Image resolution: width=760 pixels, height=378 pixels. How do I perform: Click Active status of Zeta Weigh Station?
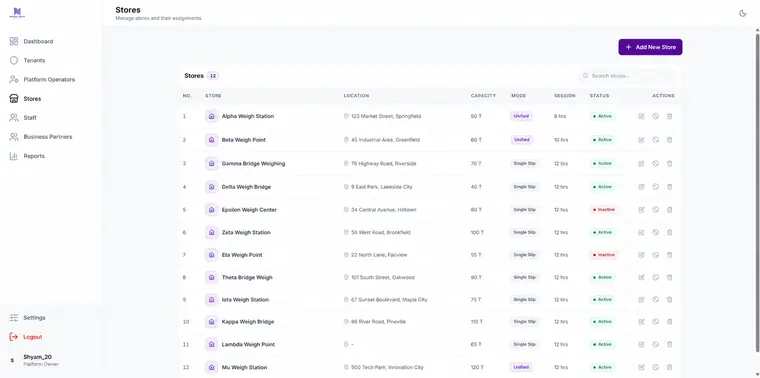[602, 233]
